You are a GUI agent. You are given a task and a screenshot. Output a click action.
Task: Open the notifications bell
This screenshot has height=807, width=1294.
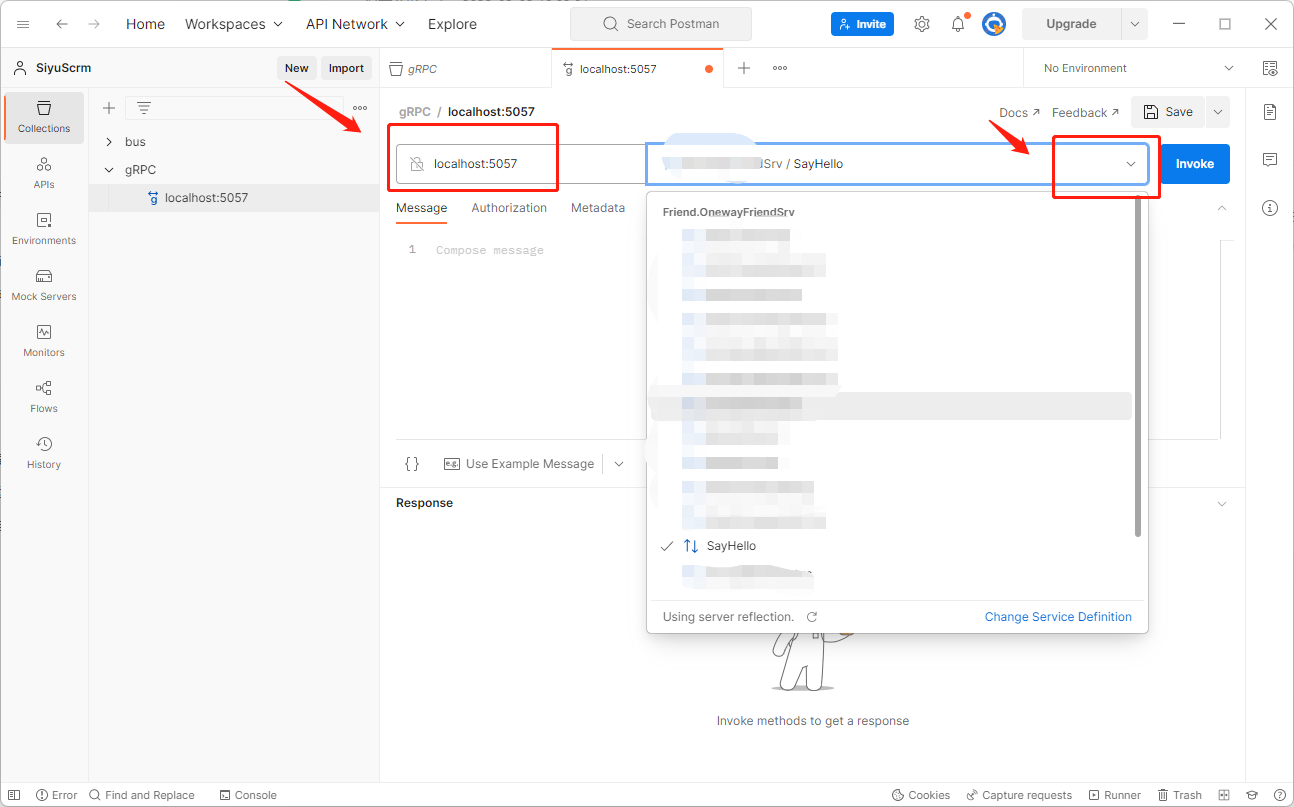959,24
